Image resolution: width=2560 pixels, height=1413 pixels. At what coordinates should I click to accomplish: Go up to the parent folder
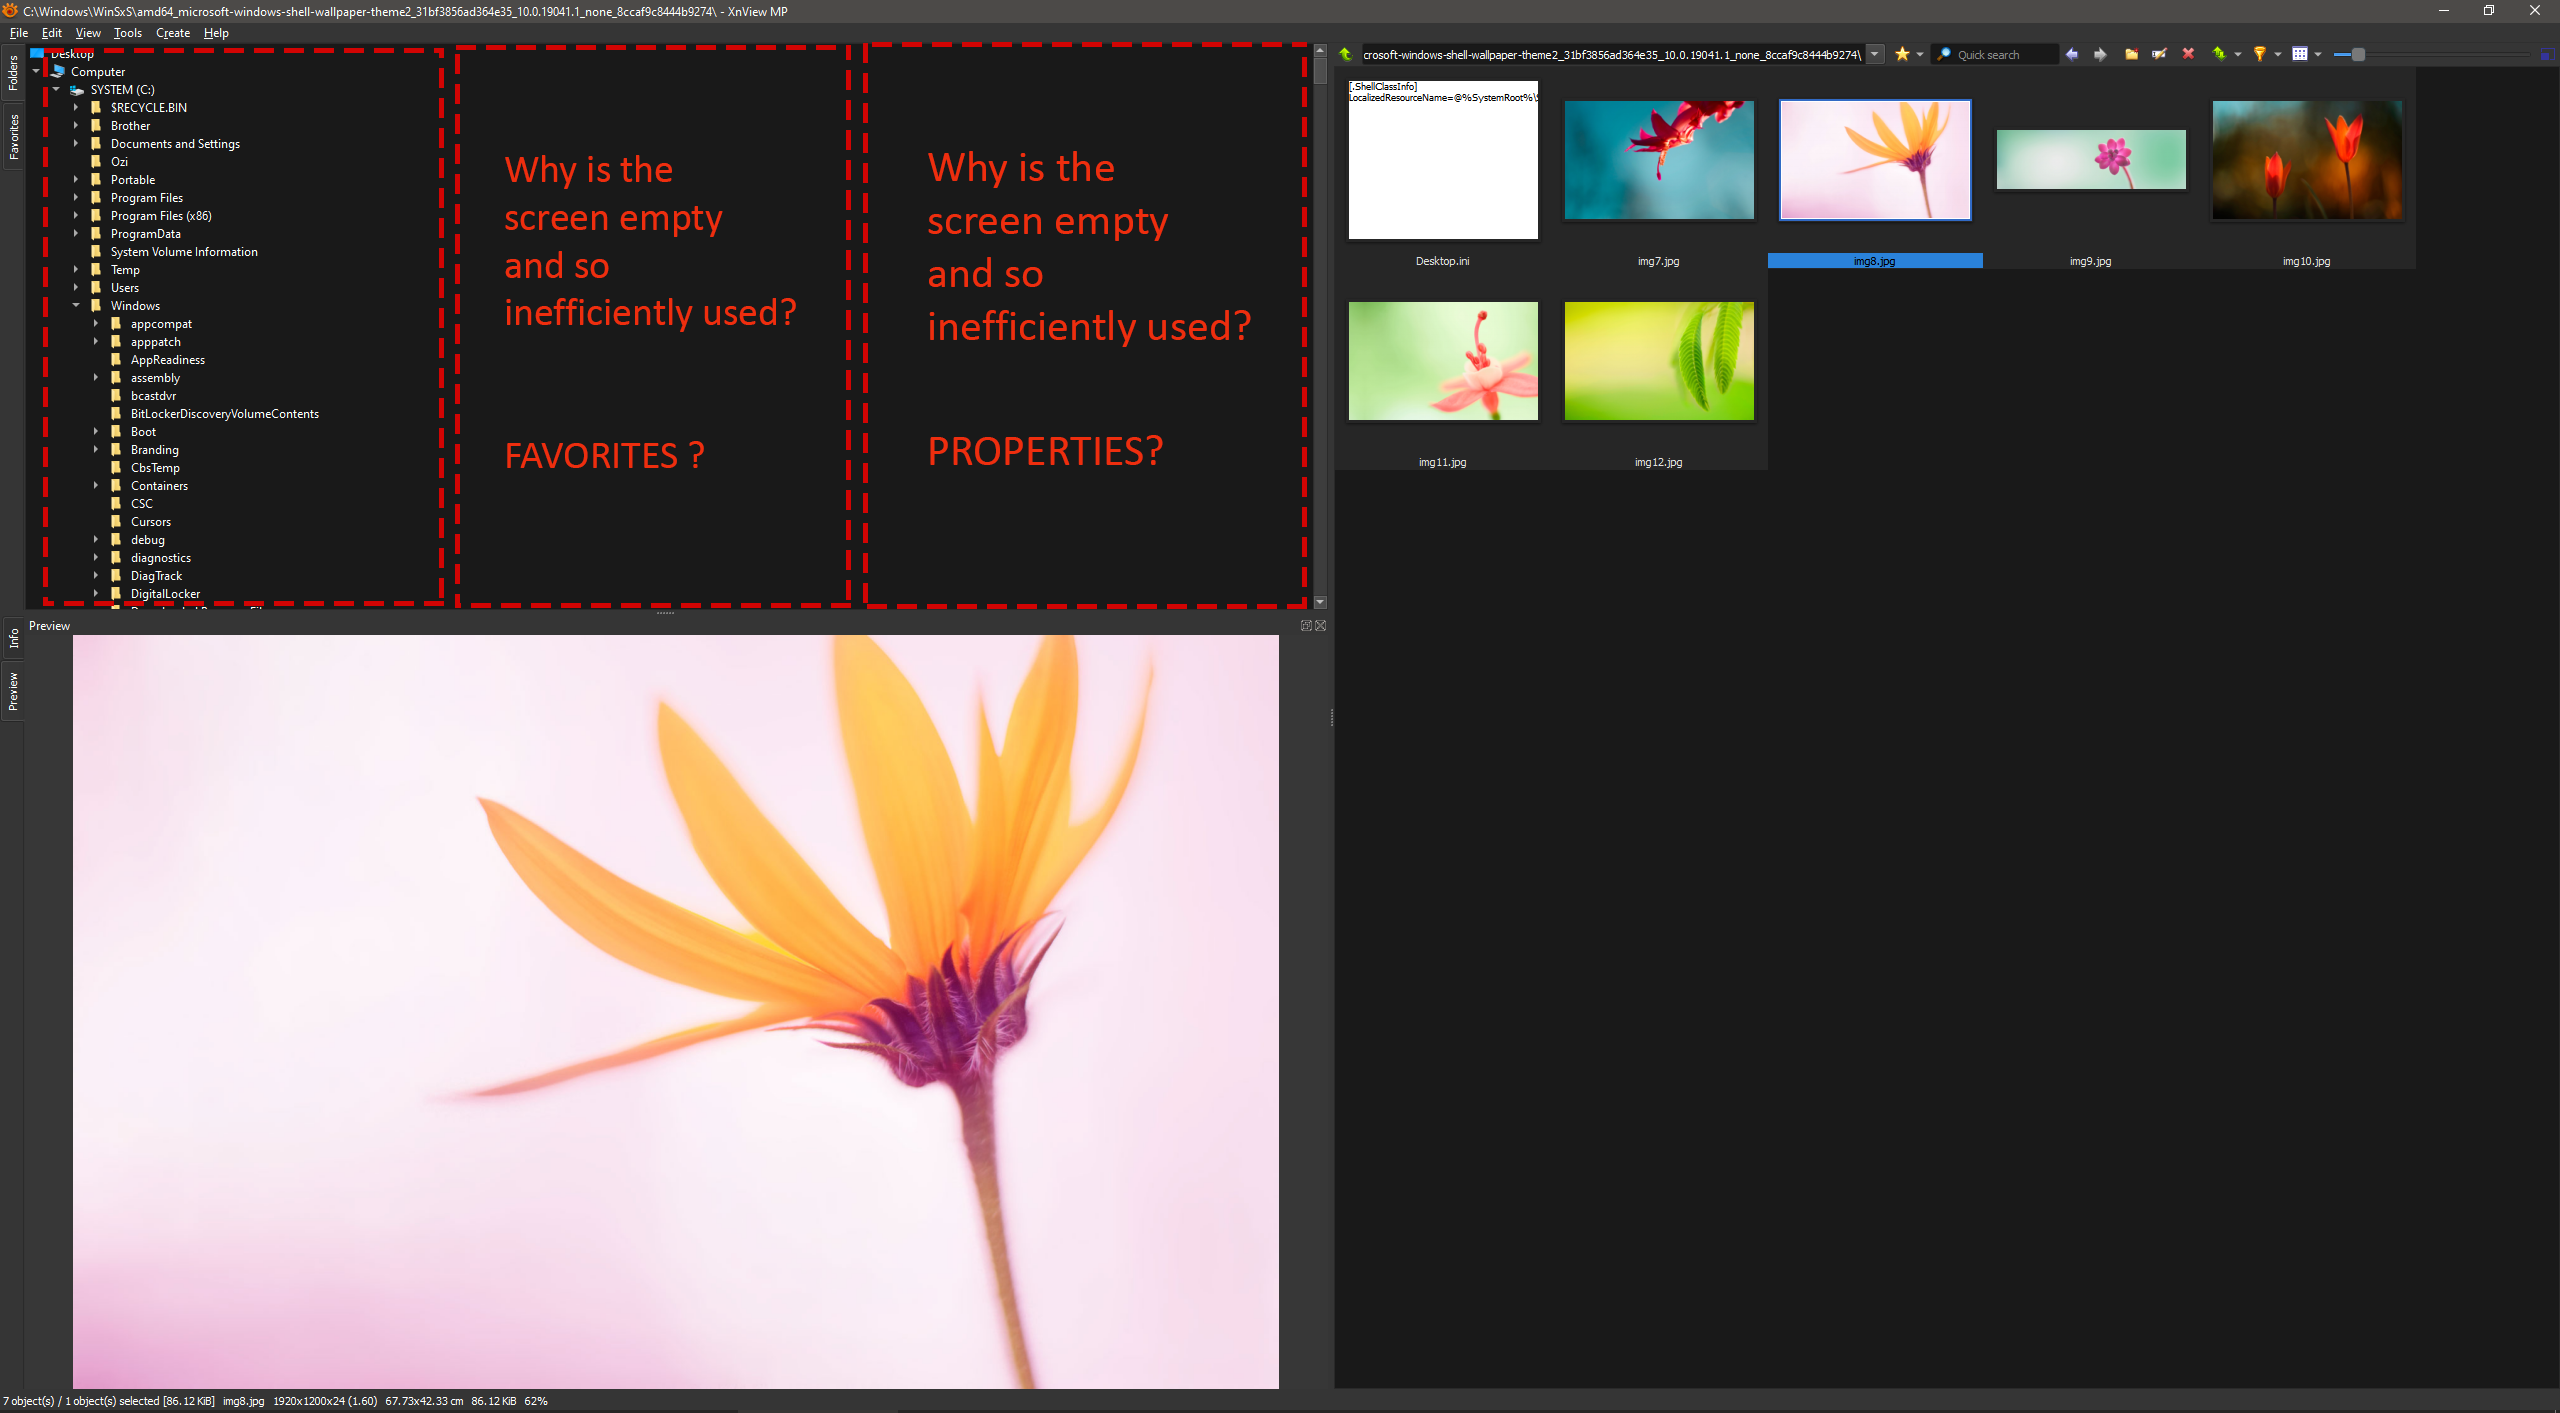1345,54
